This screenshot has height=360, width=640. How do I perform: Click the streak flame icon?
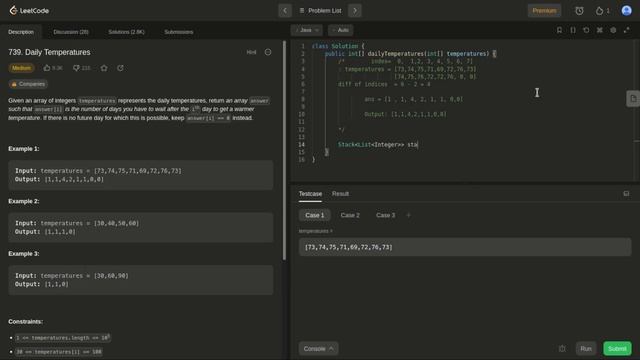[x=599, y=11]
